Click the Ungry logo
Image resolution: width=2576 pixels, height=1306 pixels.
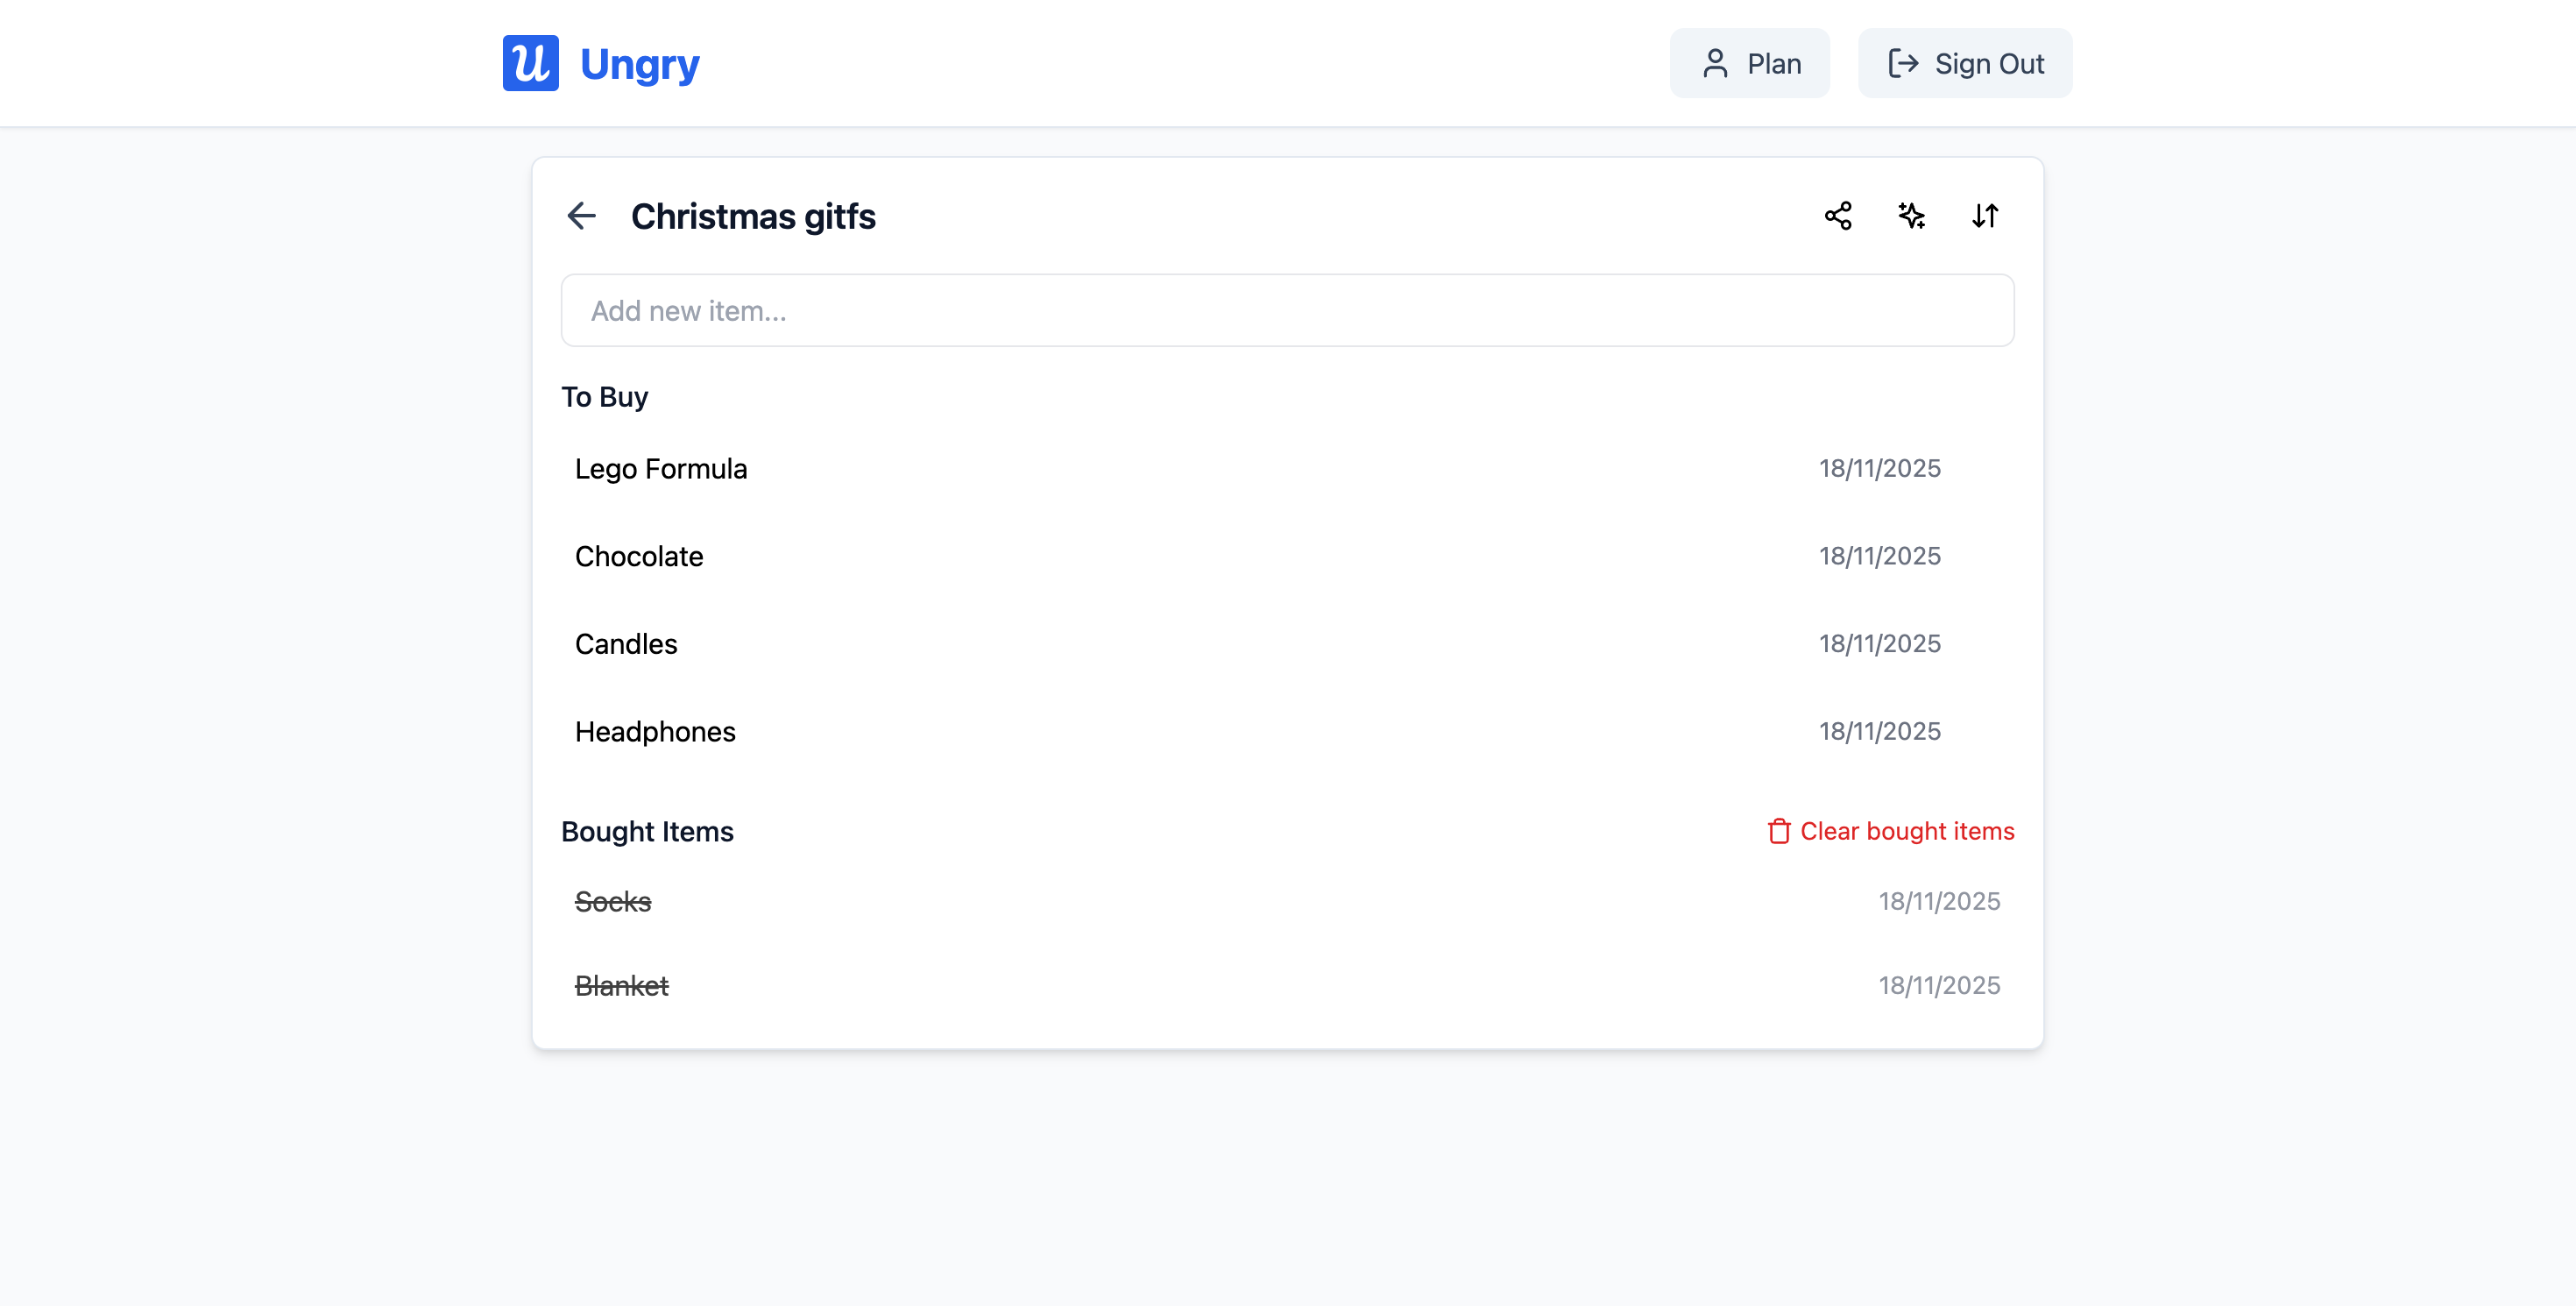click(601, 63)
